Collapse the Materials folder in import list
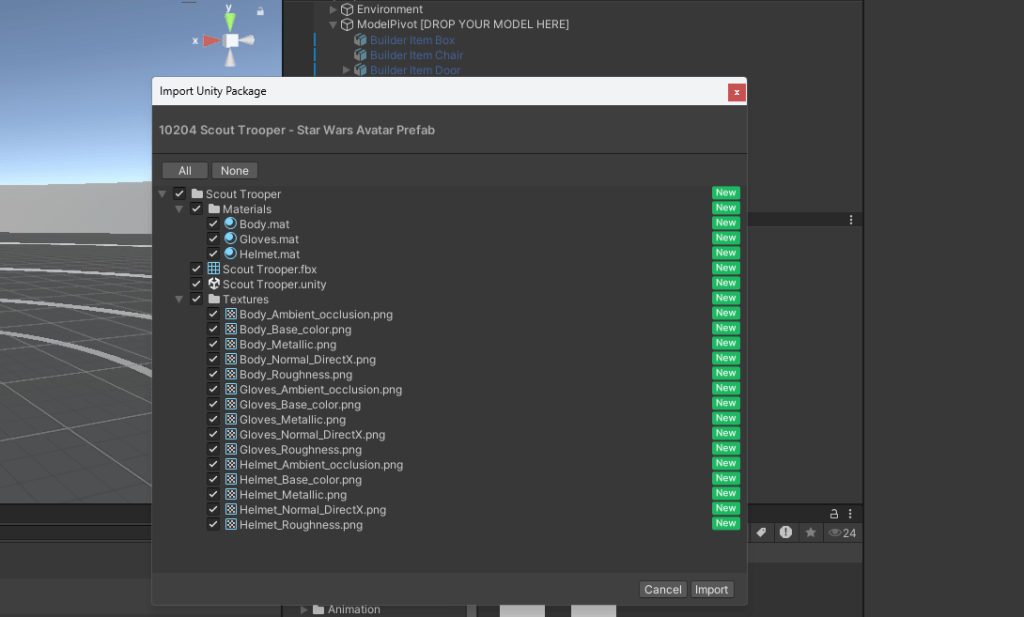Screen dimensions: 1024x617 click(180, 209)
